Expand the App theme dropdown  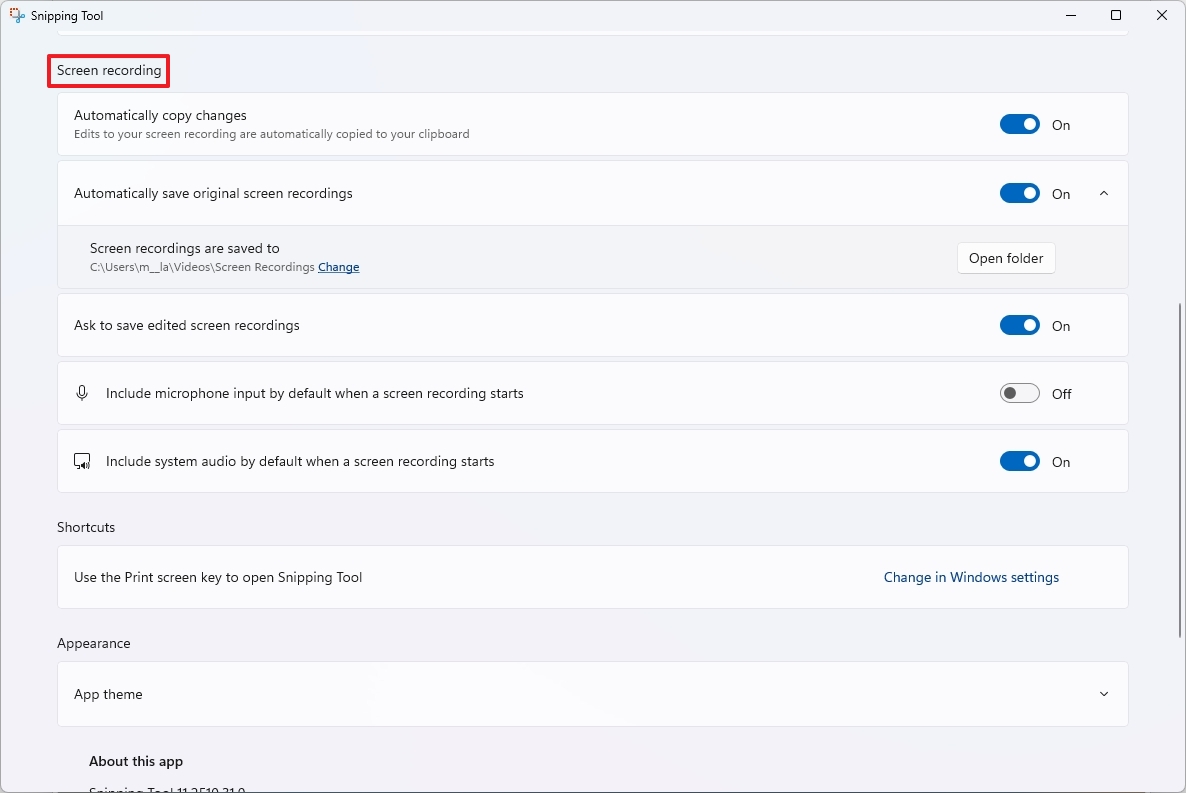1103,693
